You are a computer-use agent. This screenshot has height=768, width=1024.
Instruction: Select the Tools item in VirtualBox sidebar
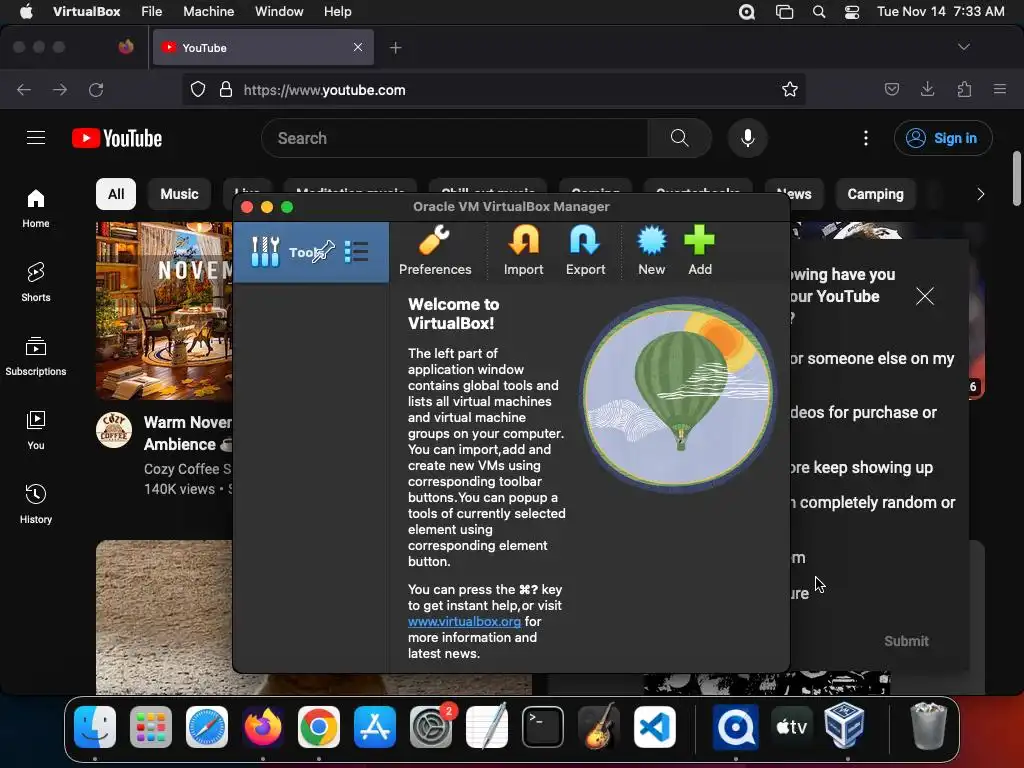pyautogui.click(x=311, y=252)
